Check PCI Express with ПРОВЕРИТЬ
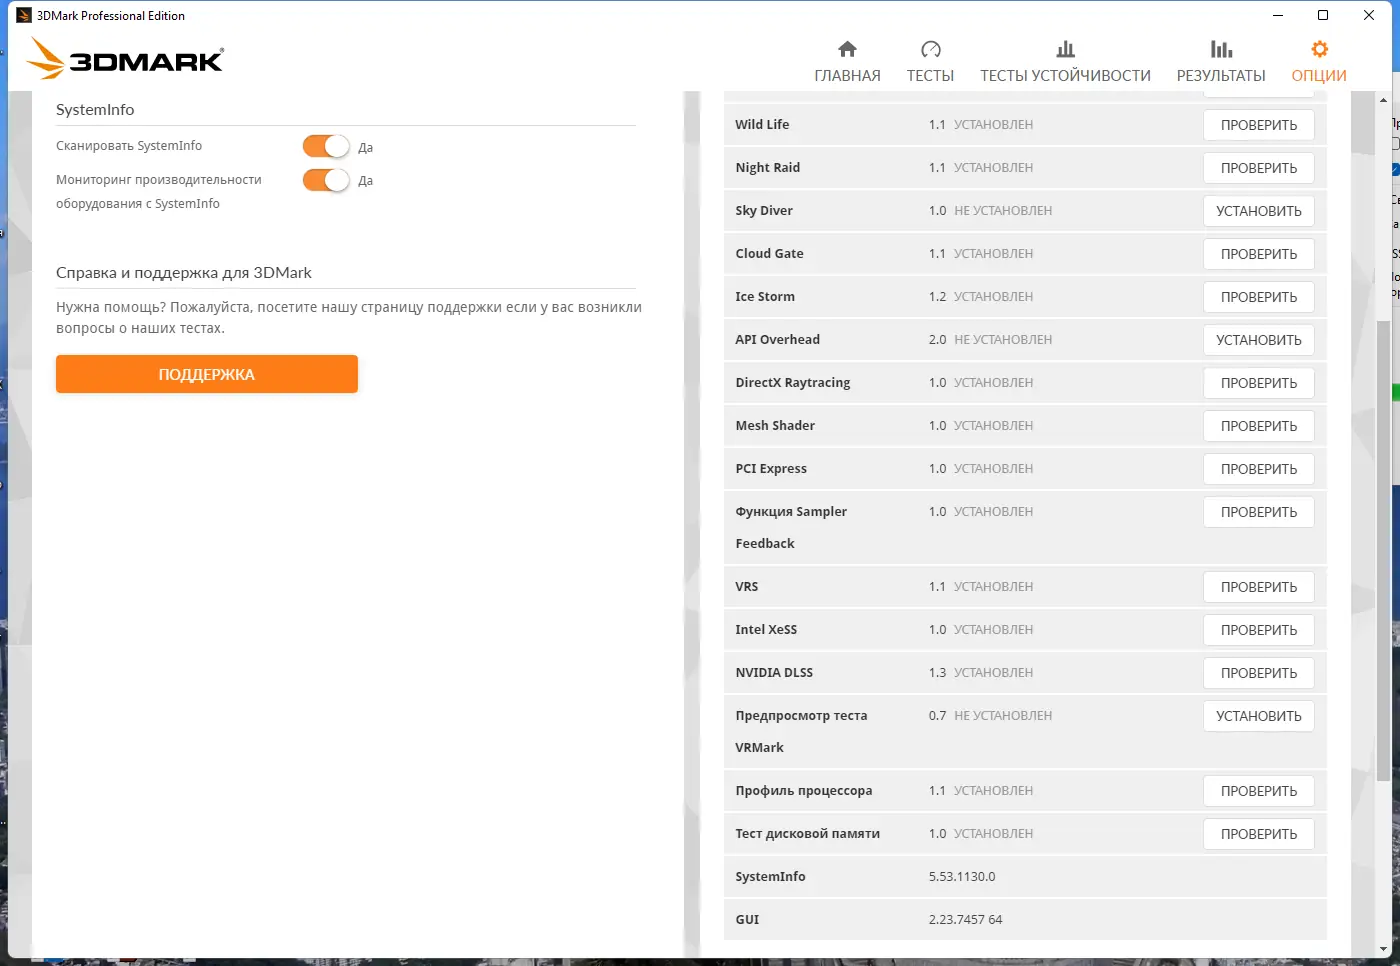Image resolution: width=1400 pixels, height=966 pixels. [1259, 469]
